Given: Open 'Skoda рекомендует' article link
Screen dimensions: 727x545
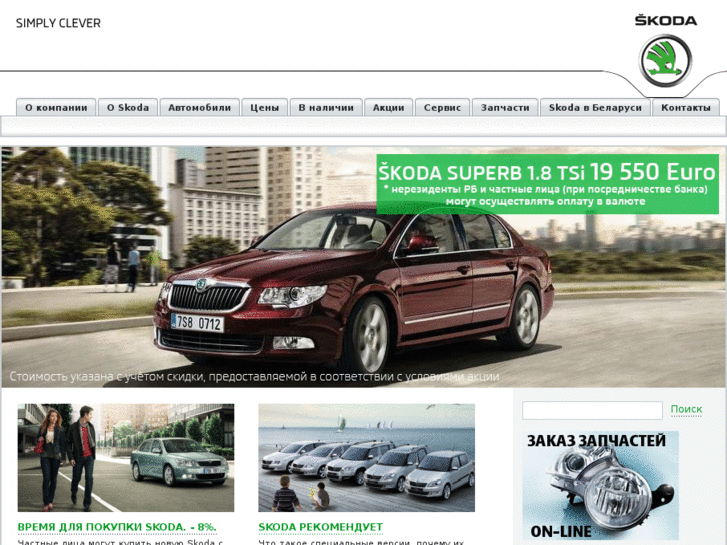Looking at the screenshot, I should point(320,527).
